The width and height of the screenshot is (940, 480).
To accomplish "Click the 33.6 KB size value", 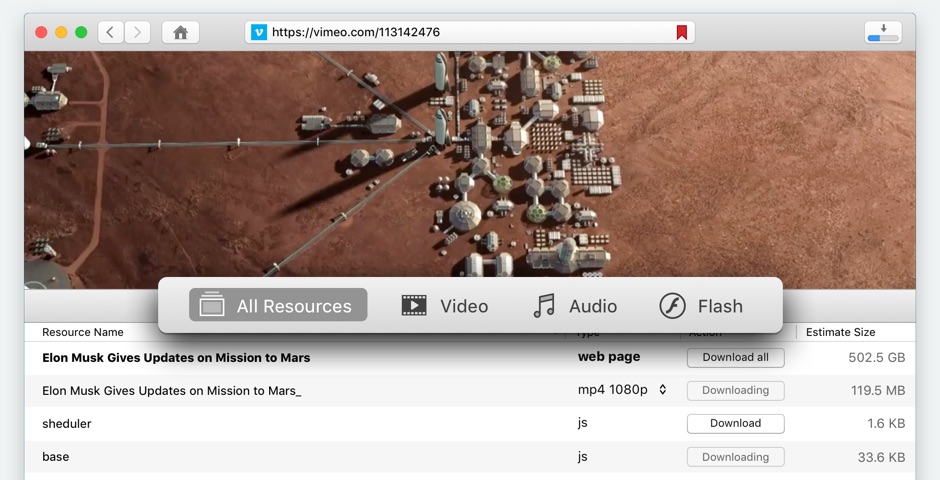I will coord(881,457).
